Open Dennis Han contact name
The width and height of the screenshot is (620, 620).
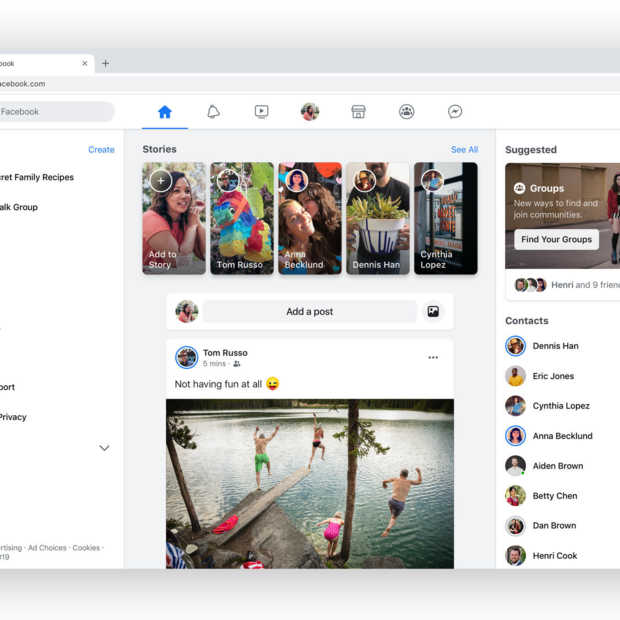click(556, 346)
